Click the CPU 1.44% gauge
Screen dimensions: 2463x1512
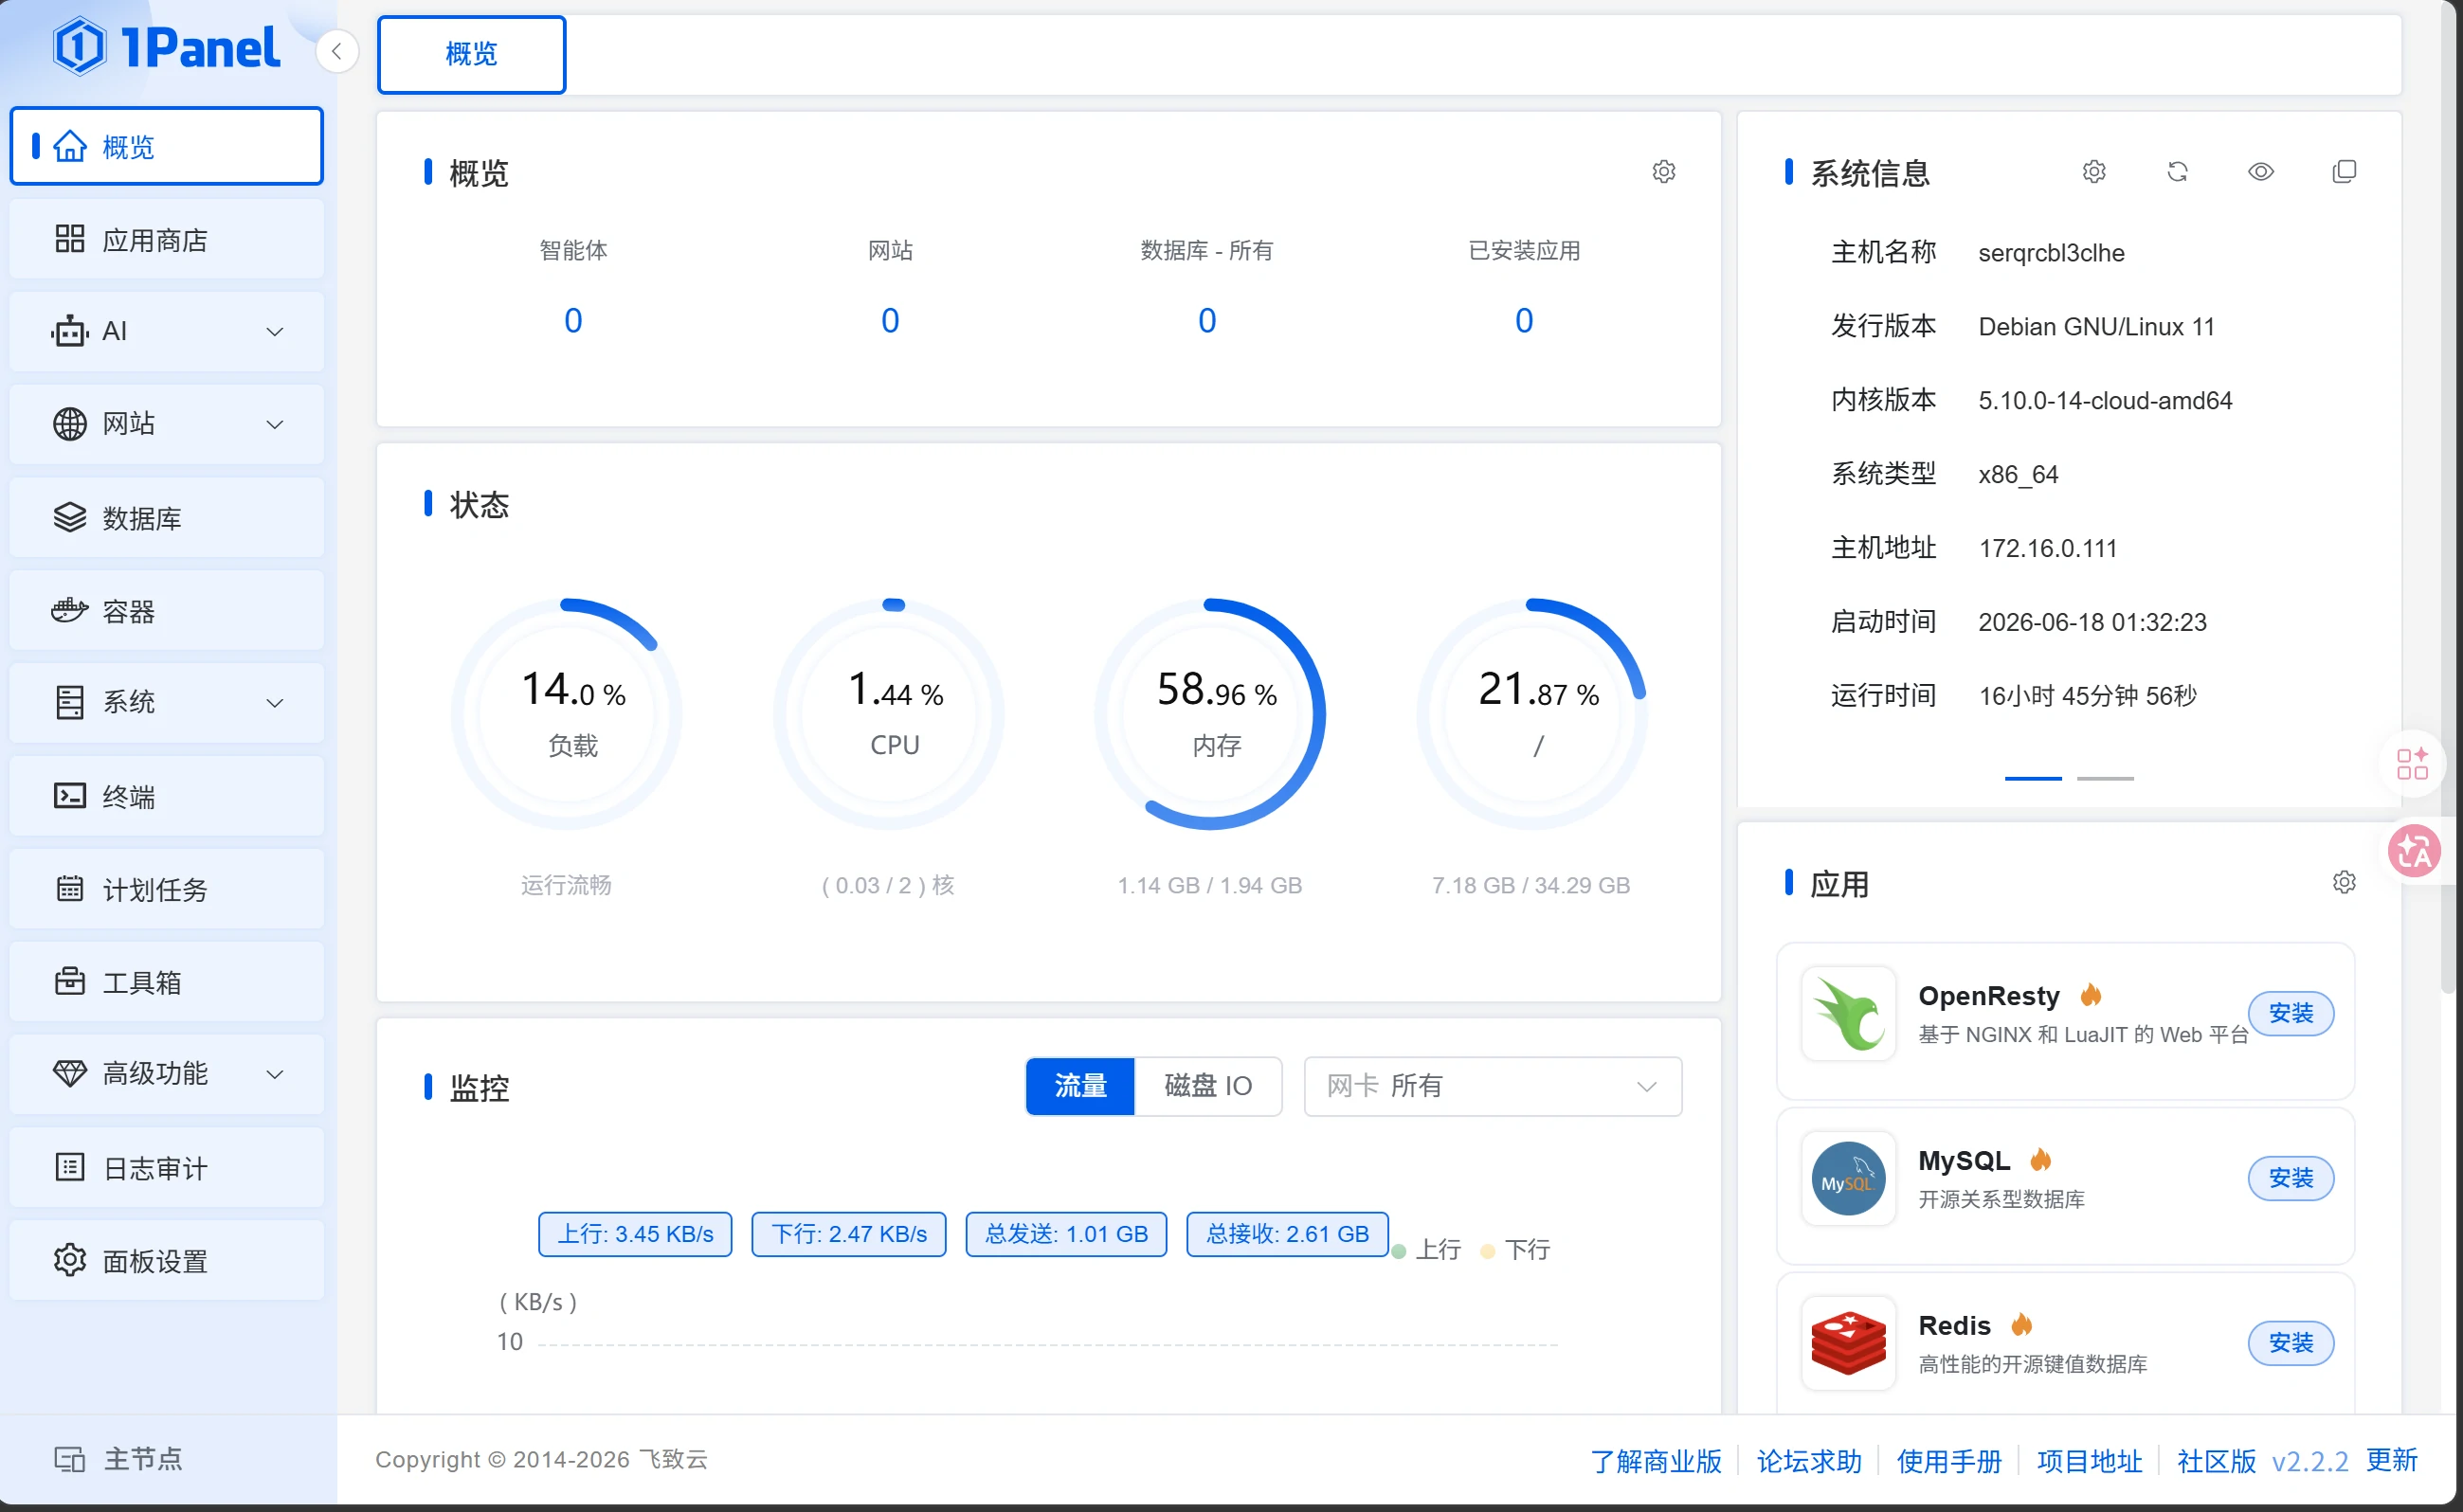coord(889,714)
